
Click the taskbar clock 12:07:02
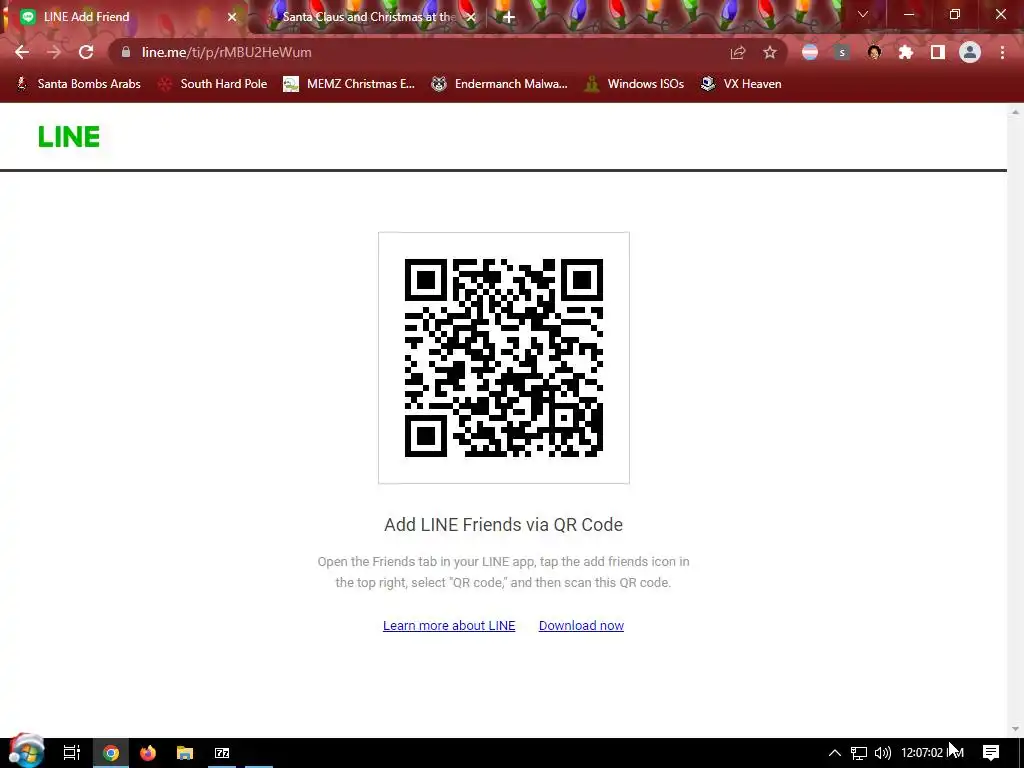click(933, 753)
